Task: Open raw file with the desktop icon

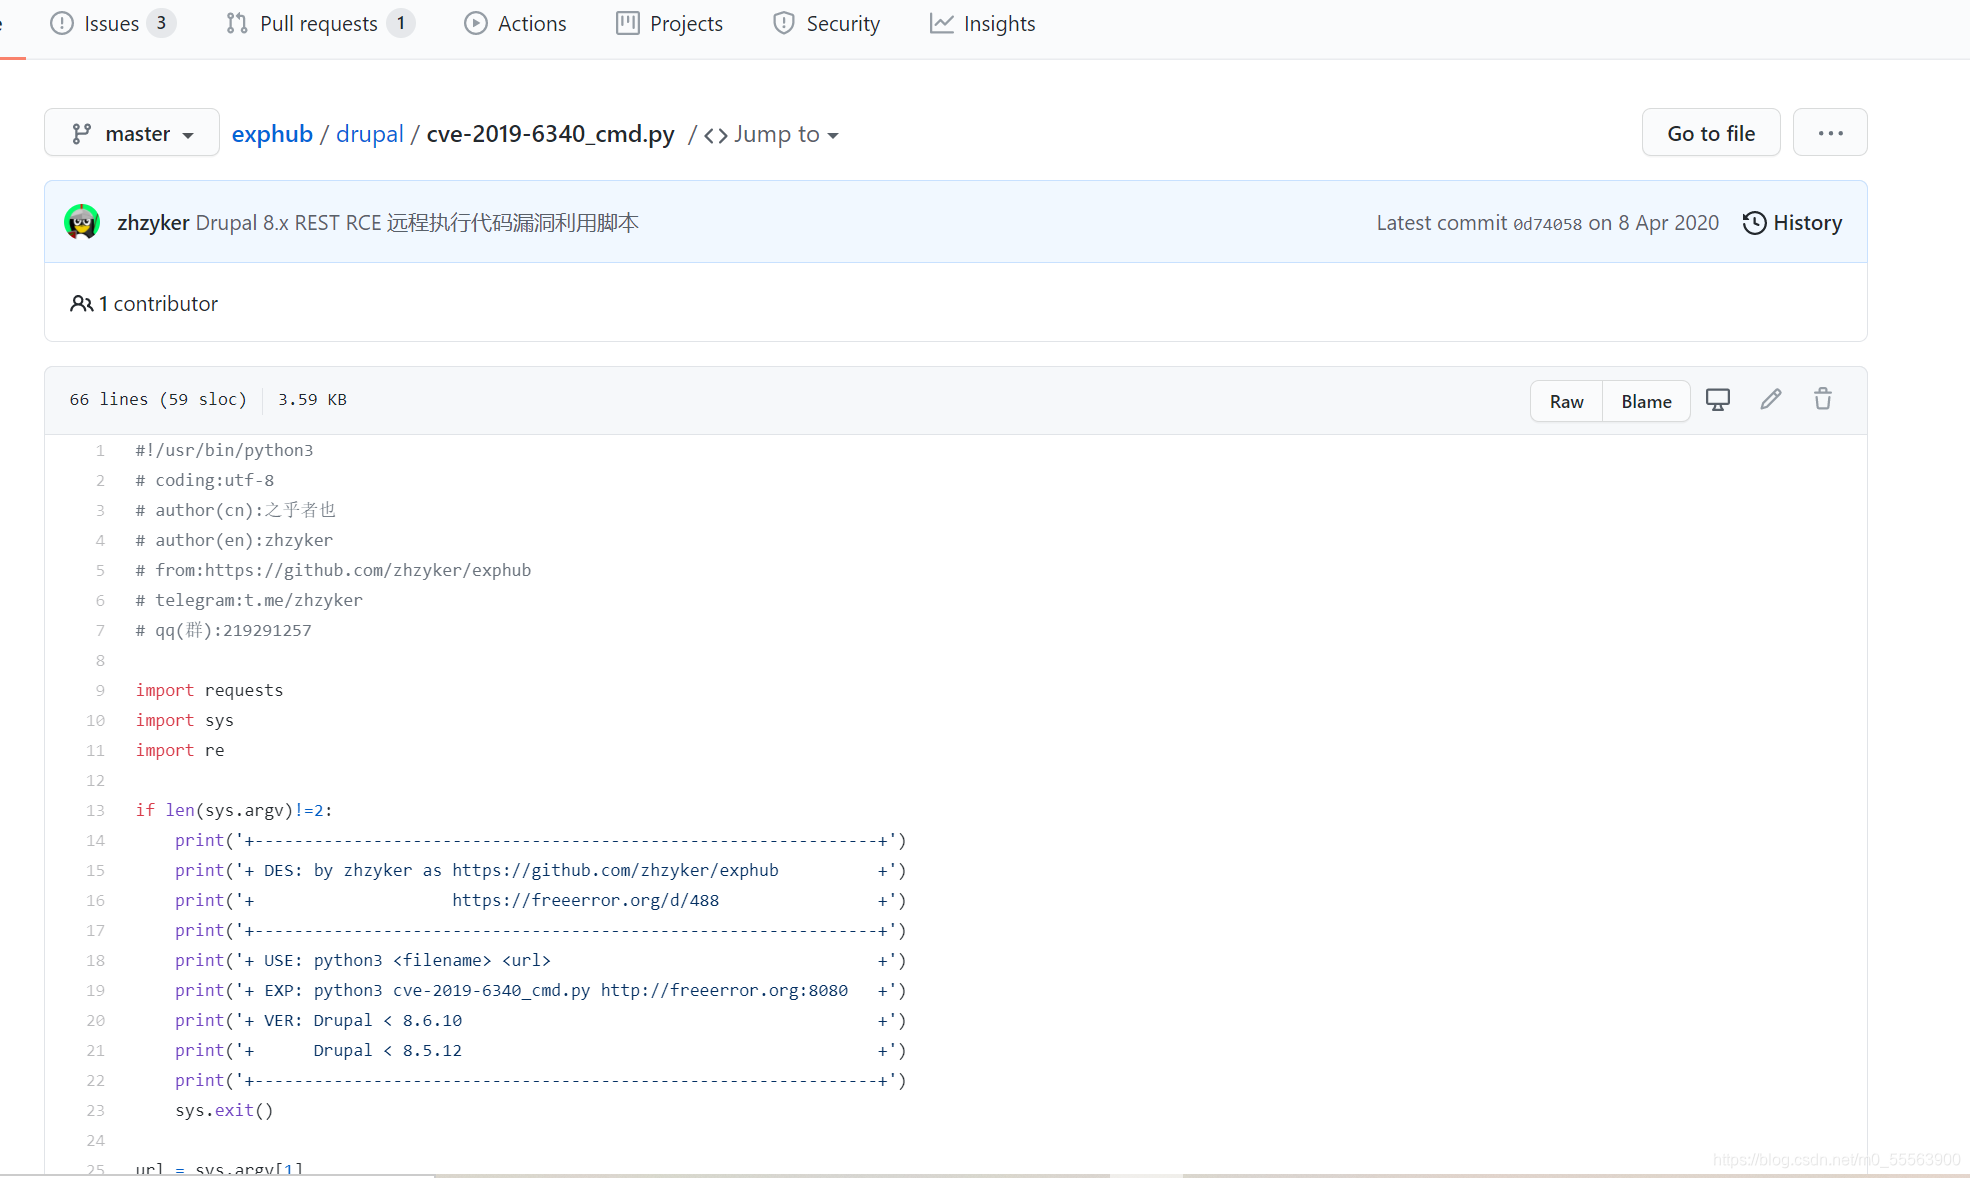Action: pos(1718,399)
